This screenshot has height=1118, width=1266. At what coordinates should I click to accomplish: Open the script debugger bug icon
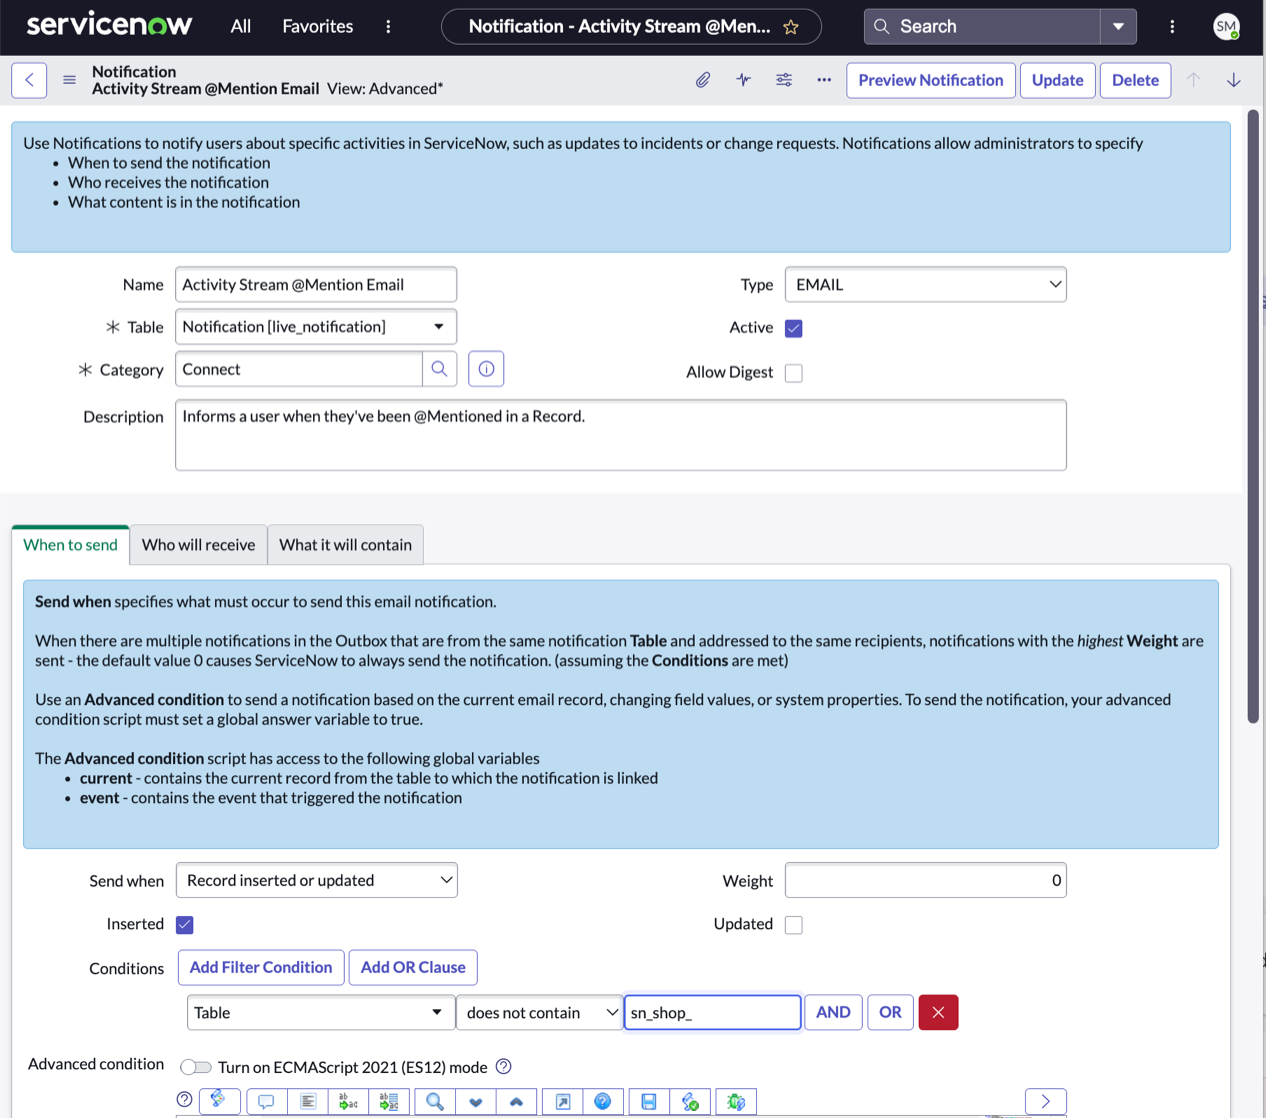click(736, 1101)
